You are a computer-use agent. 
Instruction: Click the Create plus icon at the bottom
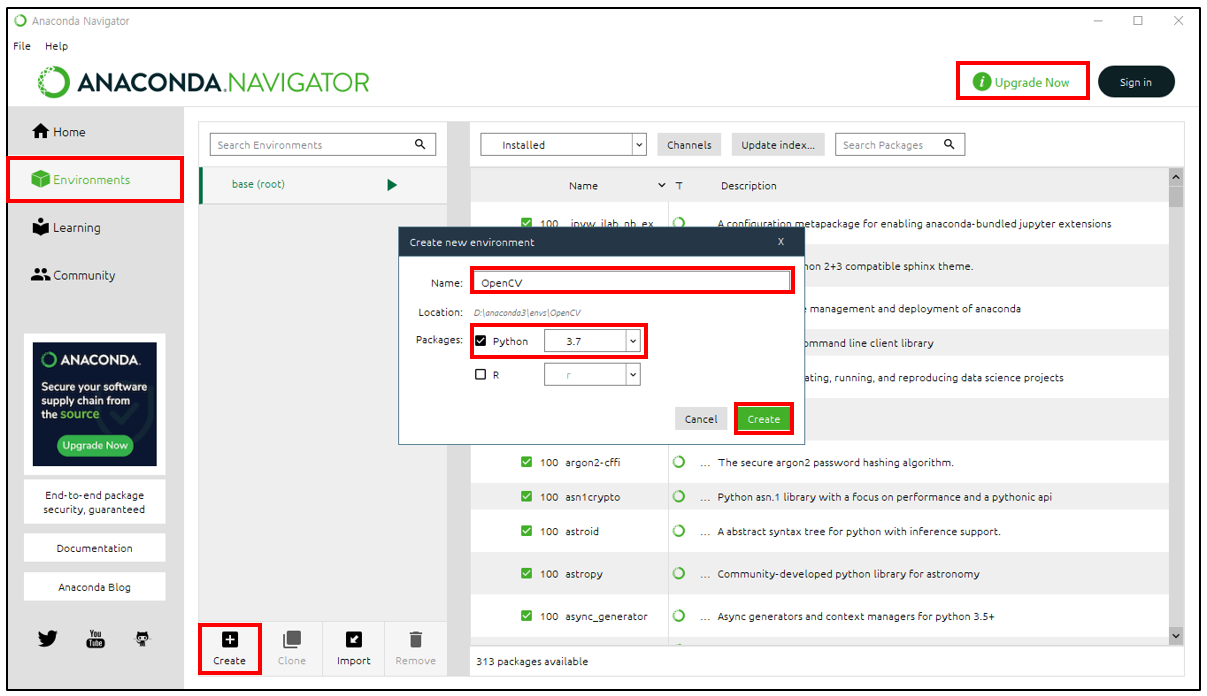click(229, 639)
